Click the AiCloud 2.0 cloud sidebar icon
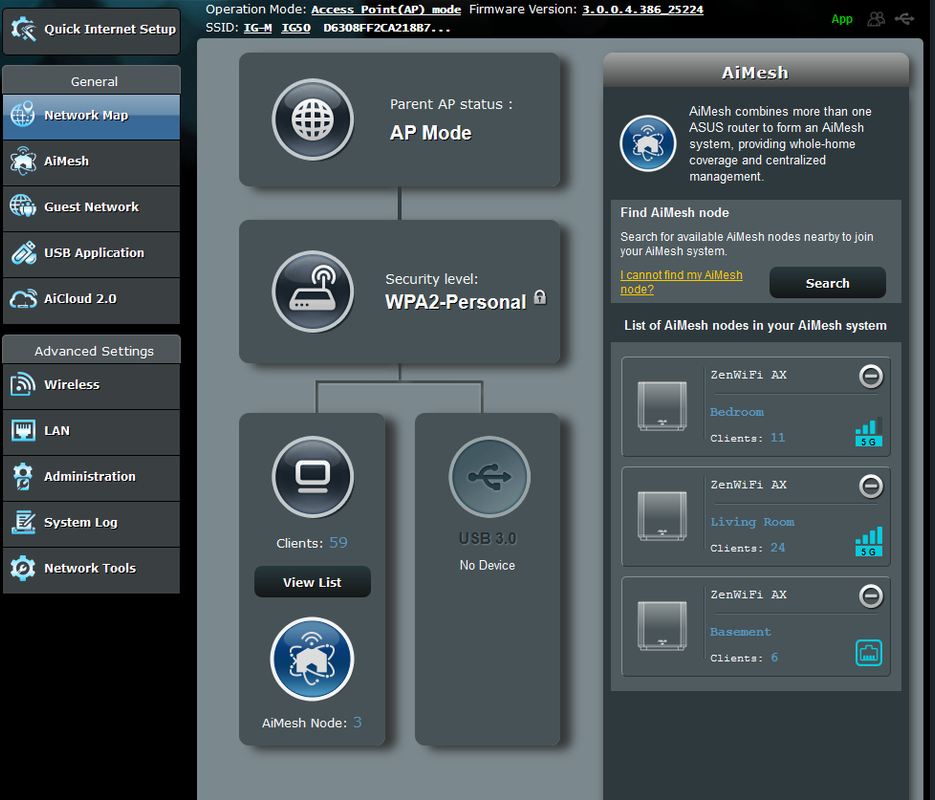 pos(23,299)
